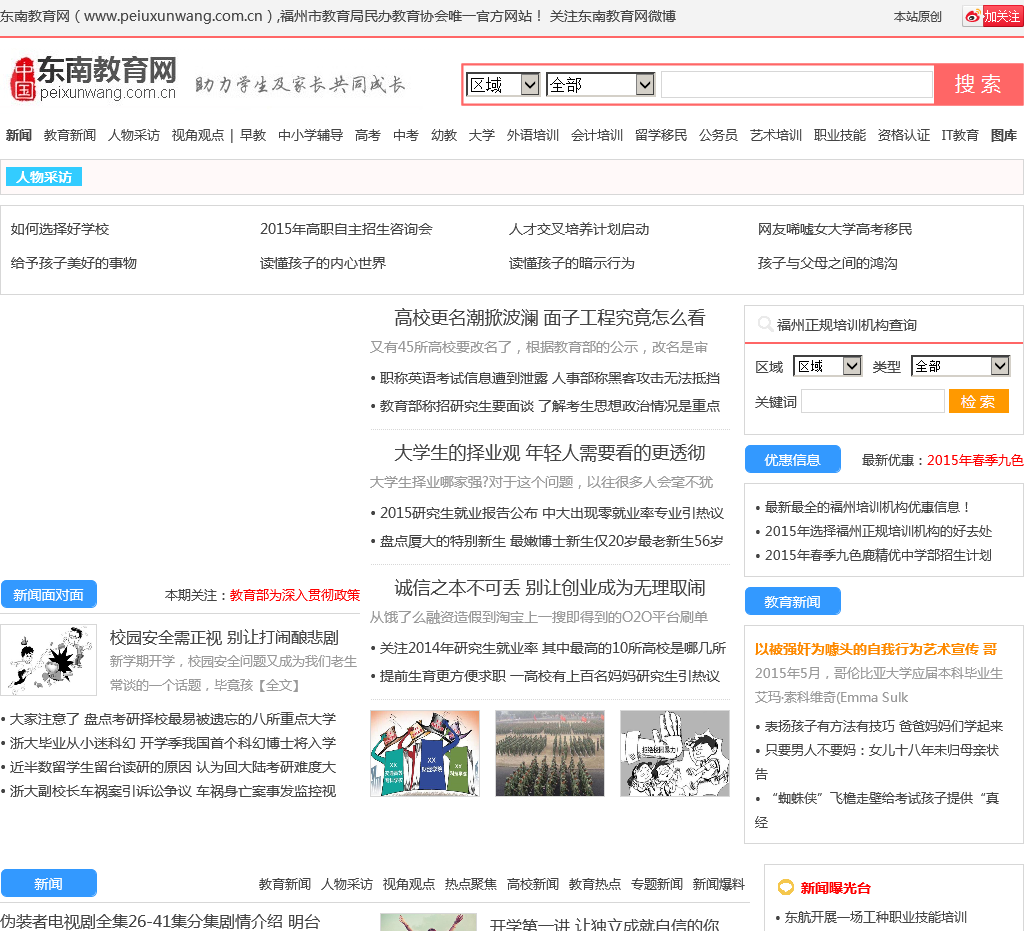Click the Weibo 加关注 follow icon

pyautogui.click(x=993, y=16)
